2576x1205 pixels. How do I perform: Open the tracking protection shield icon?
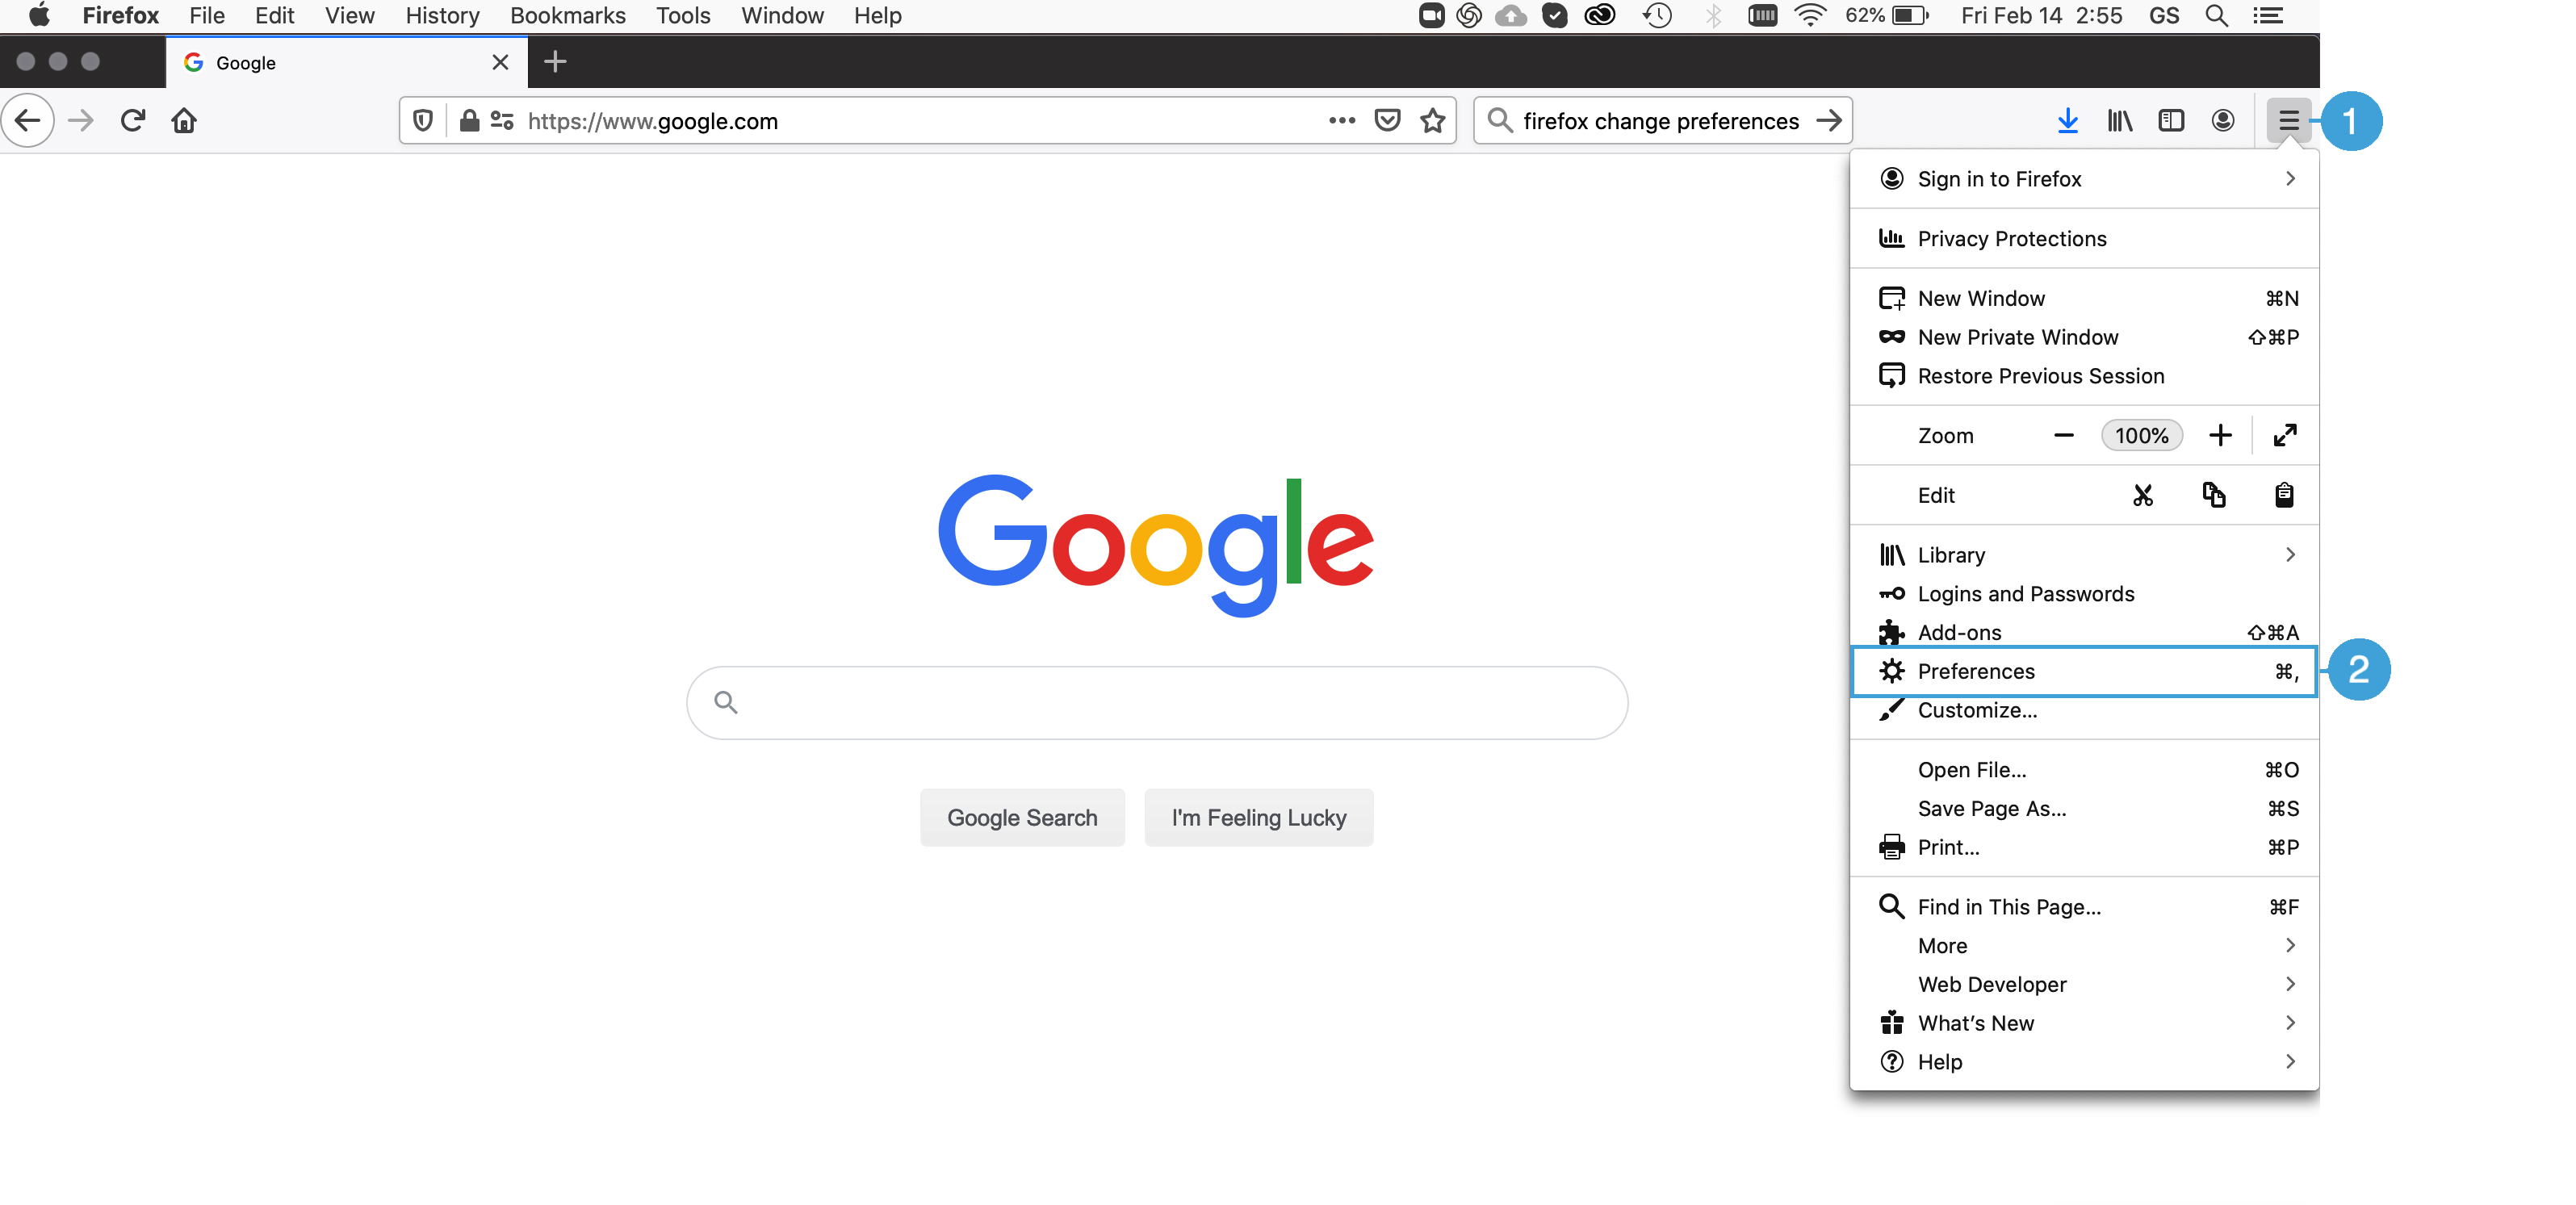423,121
